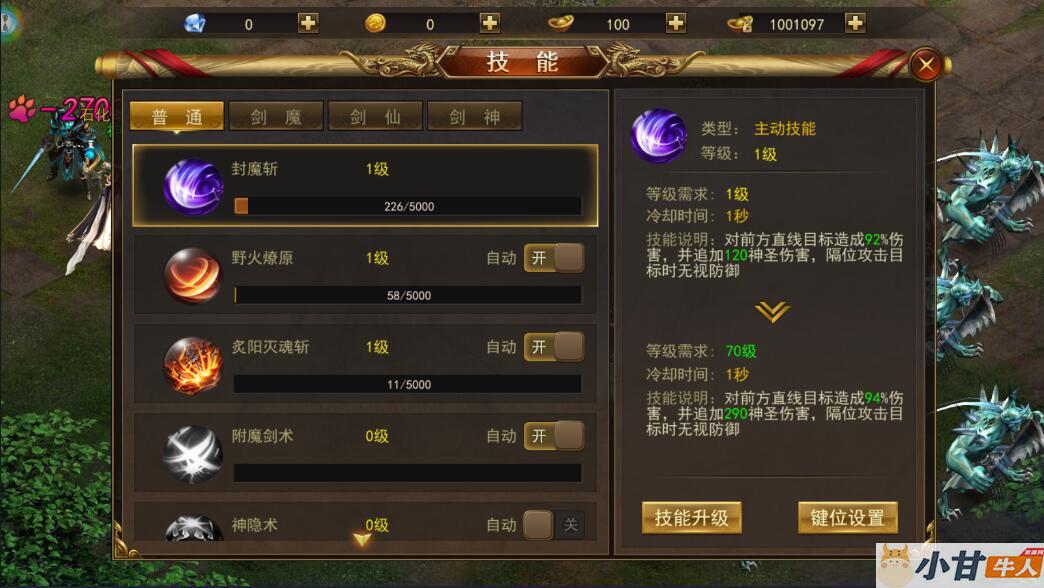
Task: Open the 剑仙 skill tab
Action: click(375, 117)
